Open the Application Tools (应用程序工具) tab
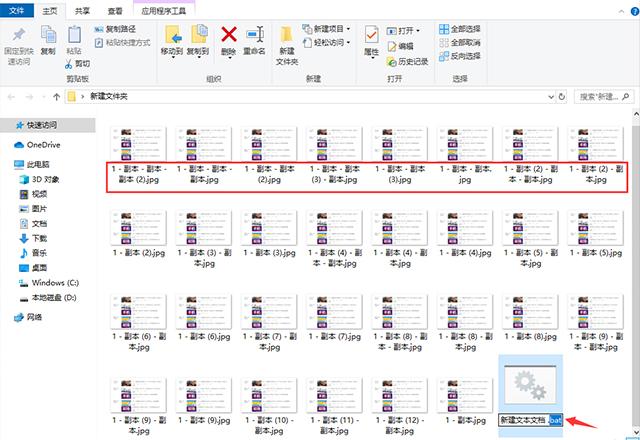 click(x=164, y=11)
